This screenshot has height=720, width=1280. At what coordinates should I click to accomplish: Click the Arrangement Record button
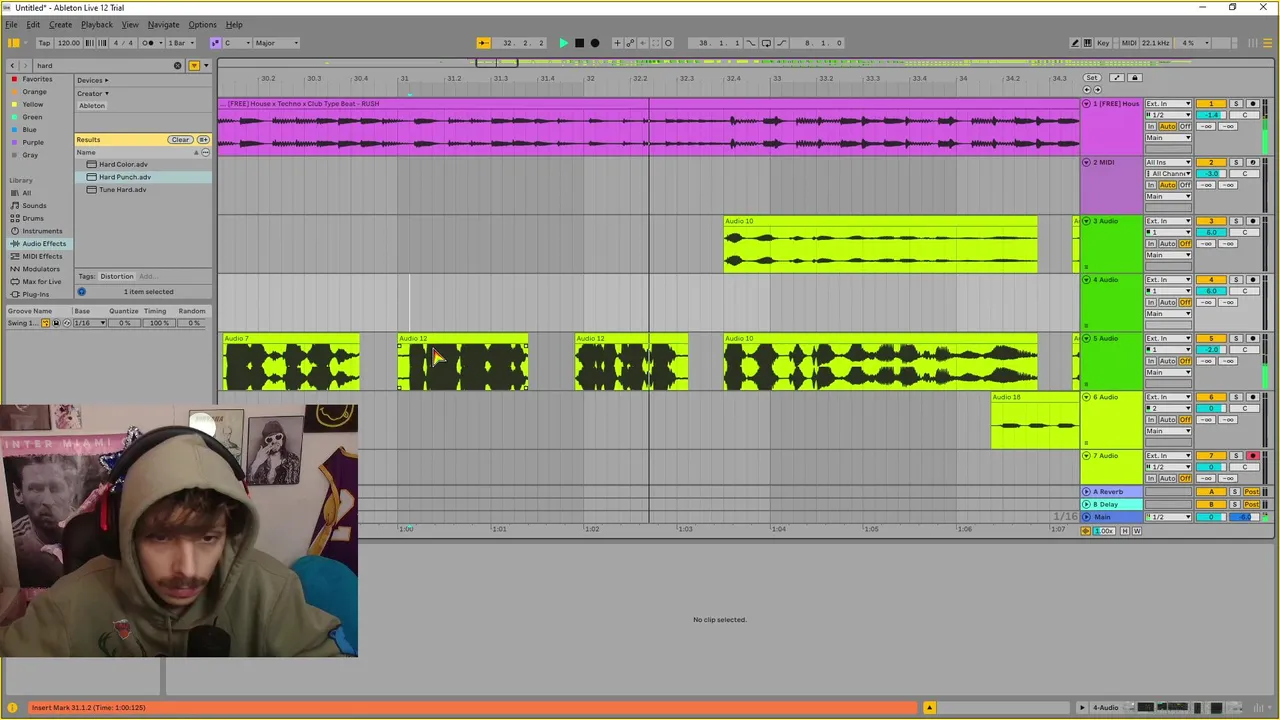click(x=595, y=43)
